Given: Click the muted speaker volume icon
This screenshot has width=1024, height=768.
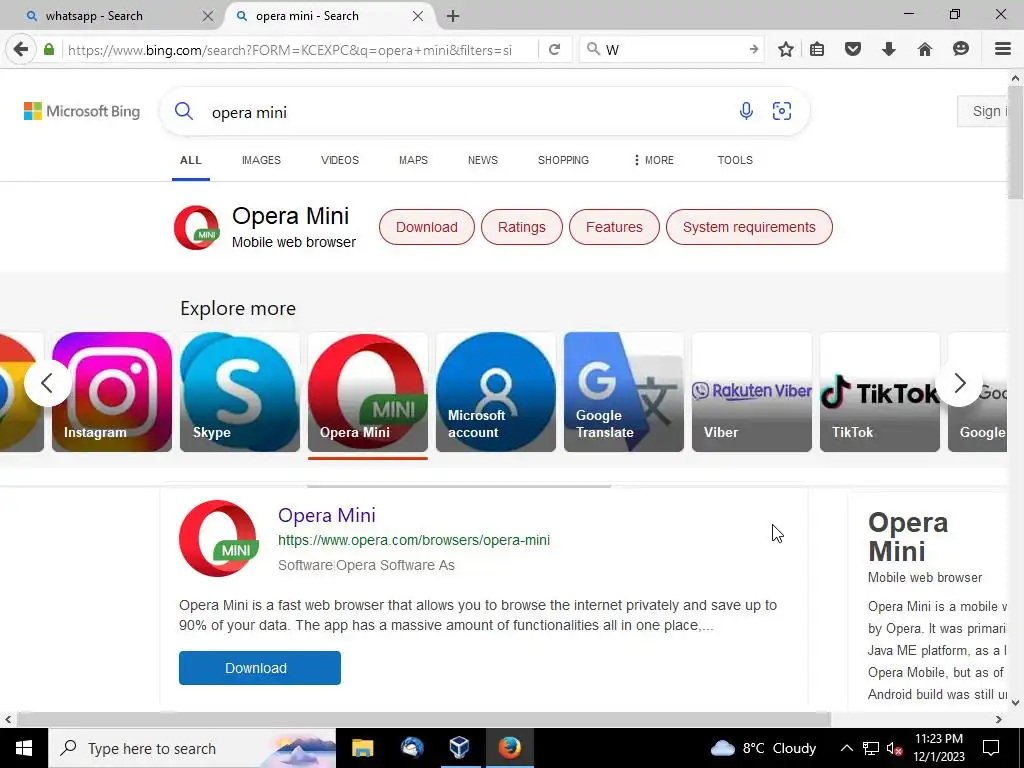Looking at the screenshot, I should coord(895,748).
